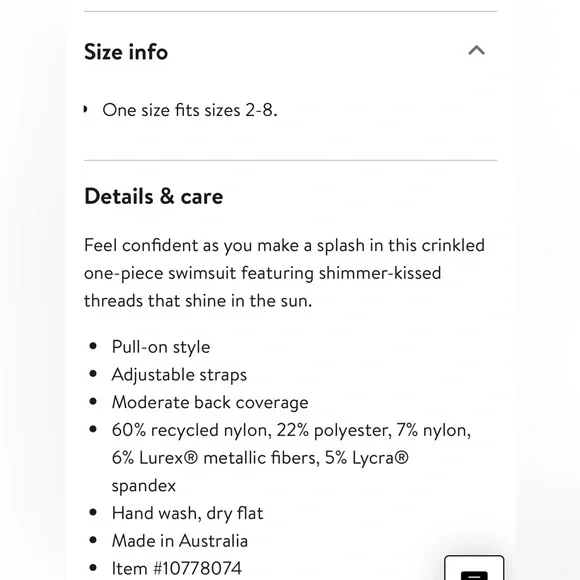This screenshot has width=580, height=580.
Task: Click the '5% Lycra®' text
Action: pyautogui.click(x=367, y=458)
